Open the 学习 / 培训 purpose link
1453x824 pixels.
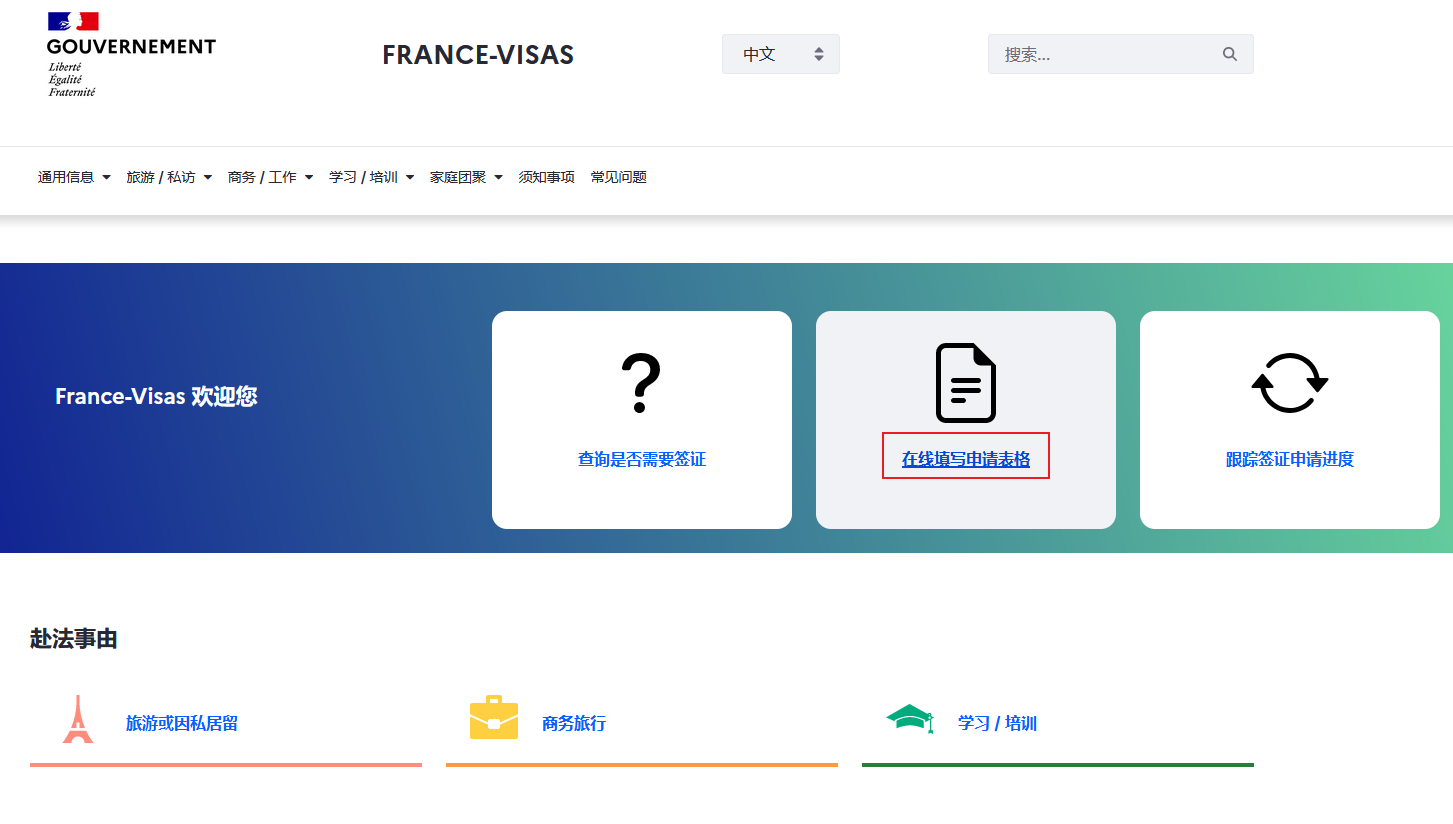pyautogui.click(x=997, y=723)
